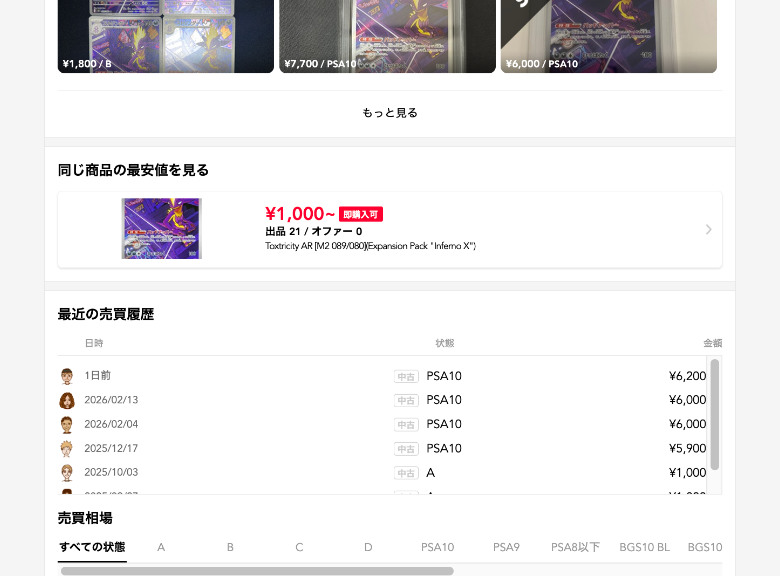780x576 pixels.
Task: Open Toxtricity AR M2 089/080 product link
Action: (x=370, y=246)
